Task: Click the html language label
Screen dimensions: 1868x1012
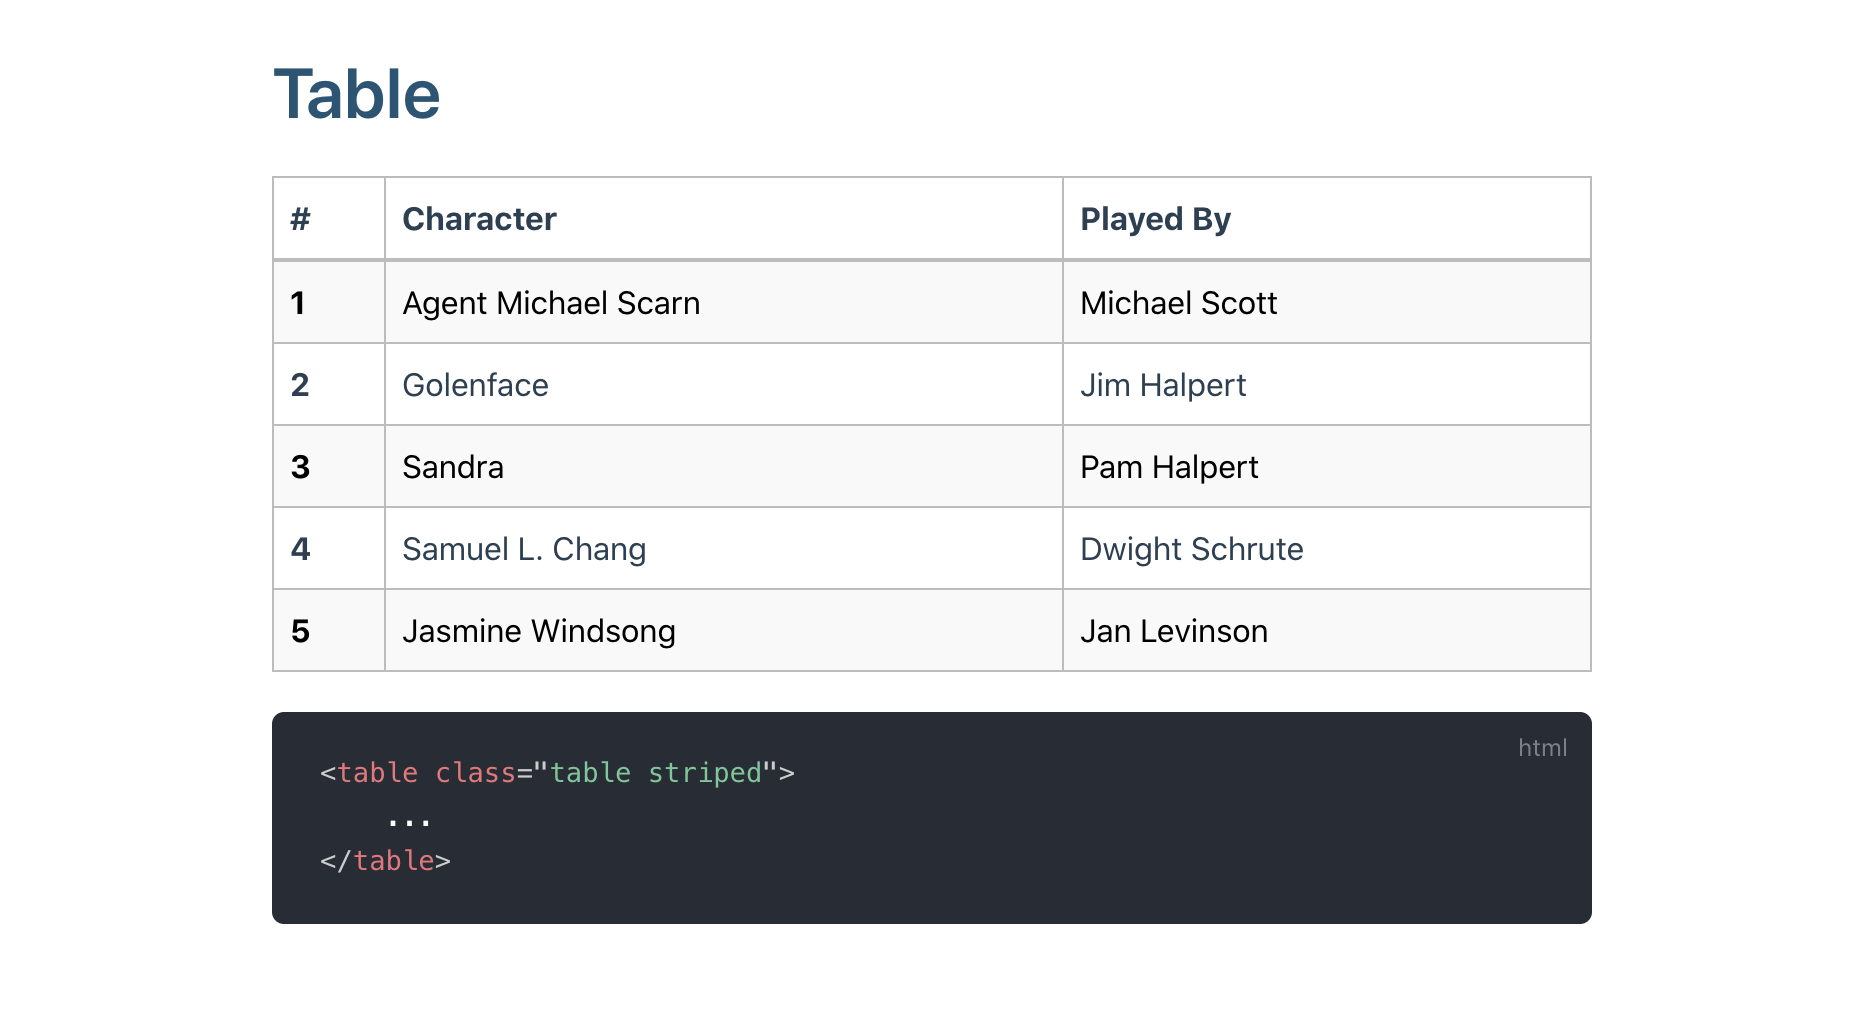Action: point(1542,747)
